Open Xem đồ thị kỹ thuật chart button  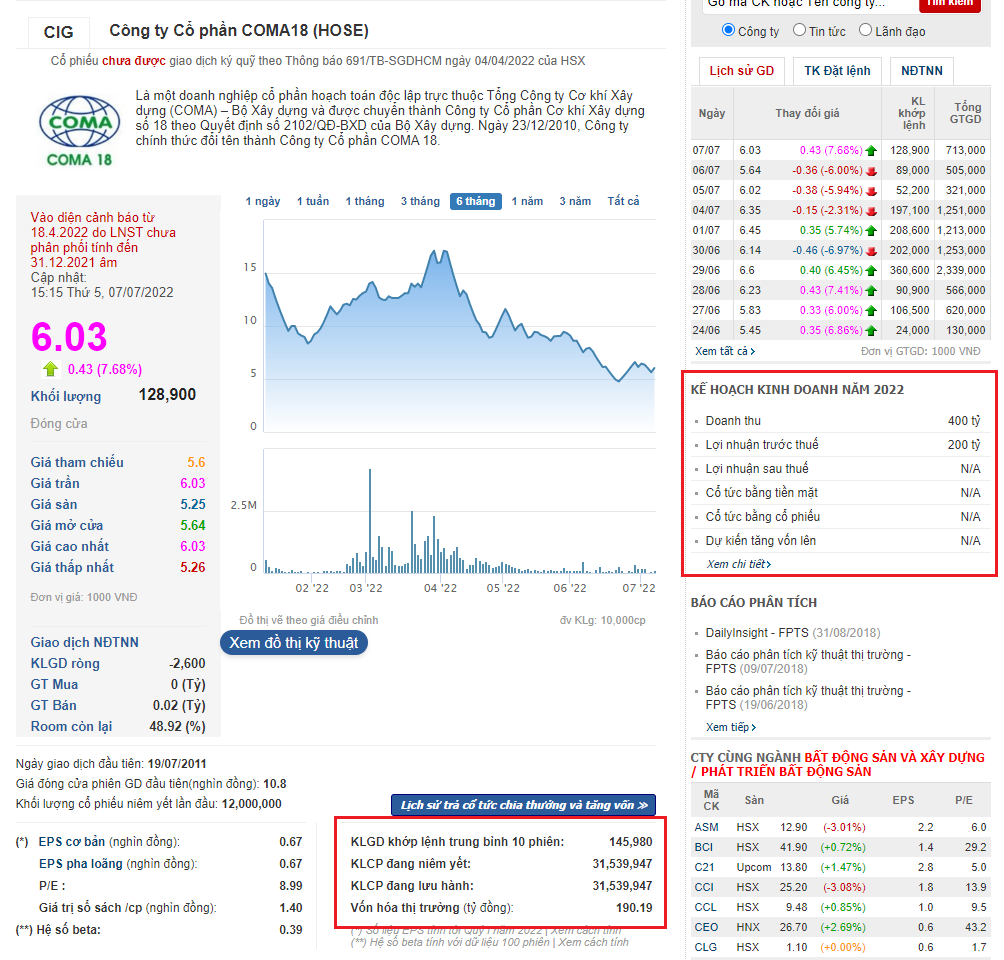pos(294,643)
